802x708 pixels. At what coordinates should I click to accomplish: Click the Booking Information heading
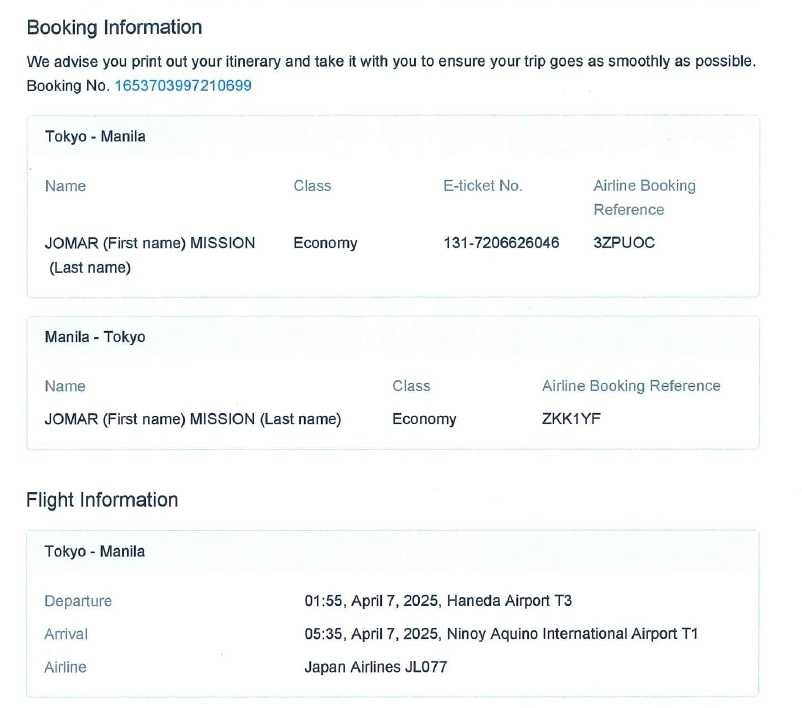[x=114, y=27]
